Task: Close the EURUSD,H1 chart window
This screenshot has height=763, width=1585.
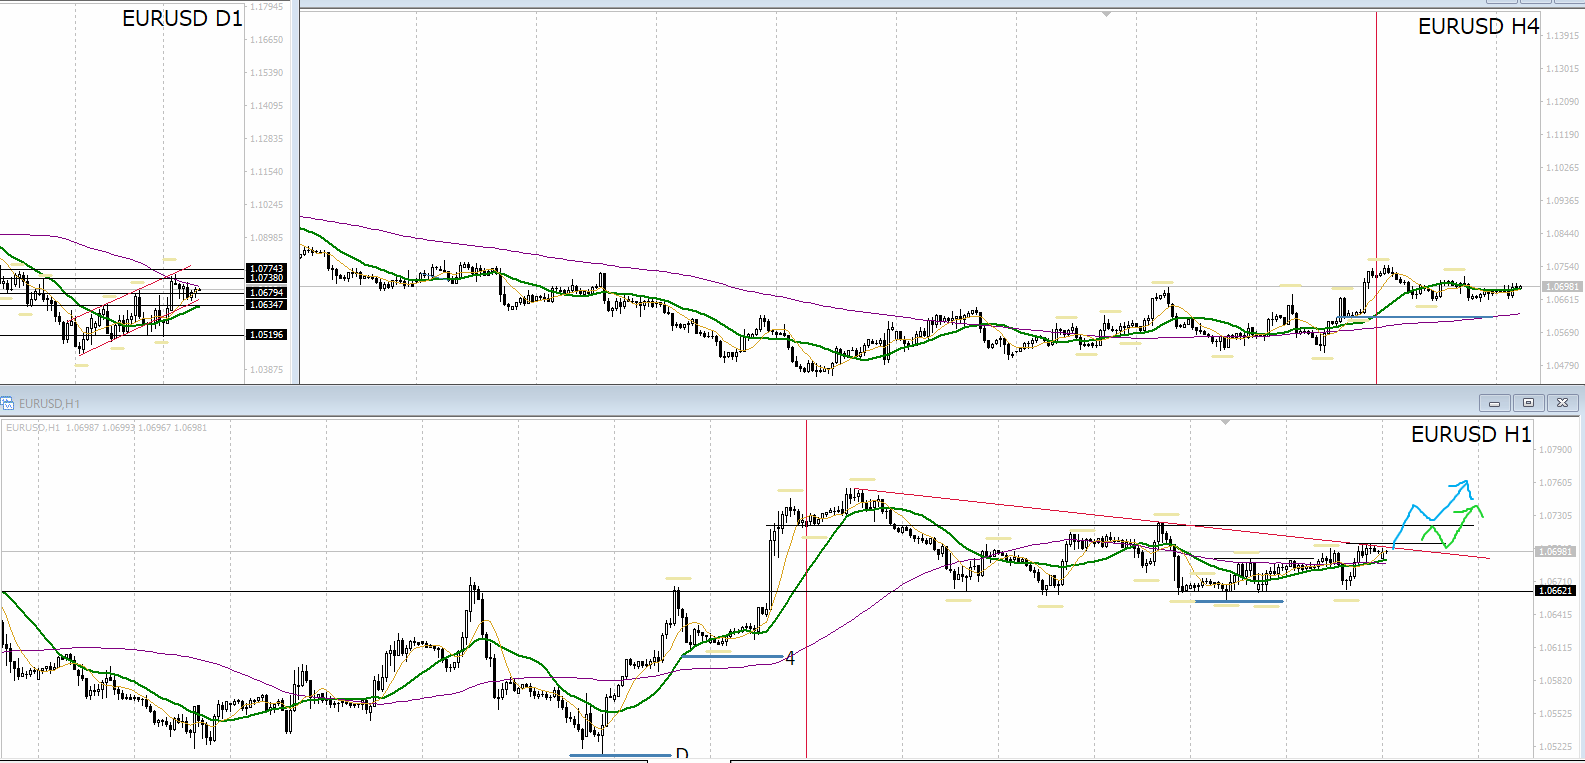Action: point(1562,403)
